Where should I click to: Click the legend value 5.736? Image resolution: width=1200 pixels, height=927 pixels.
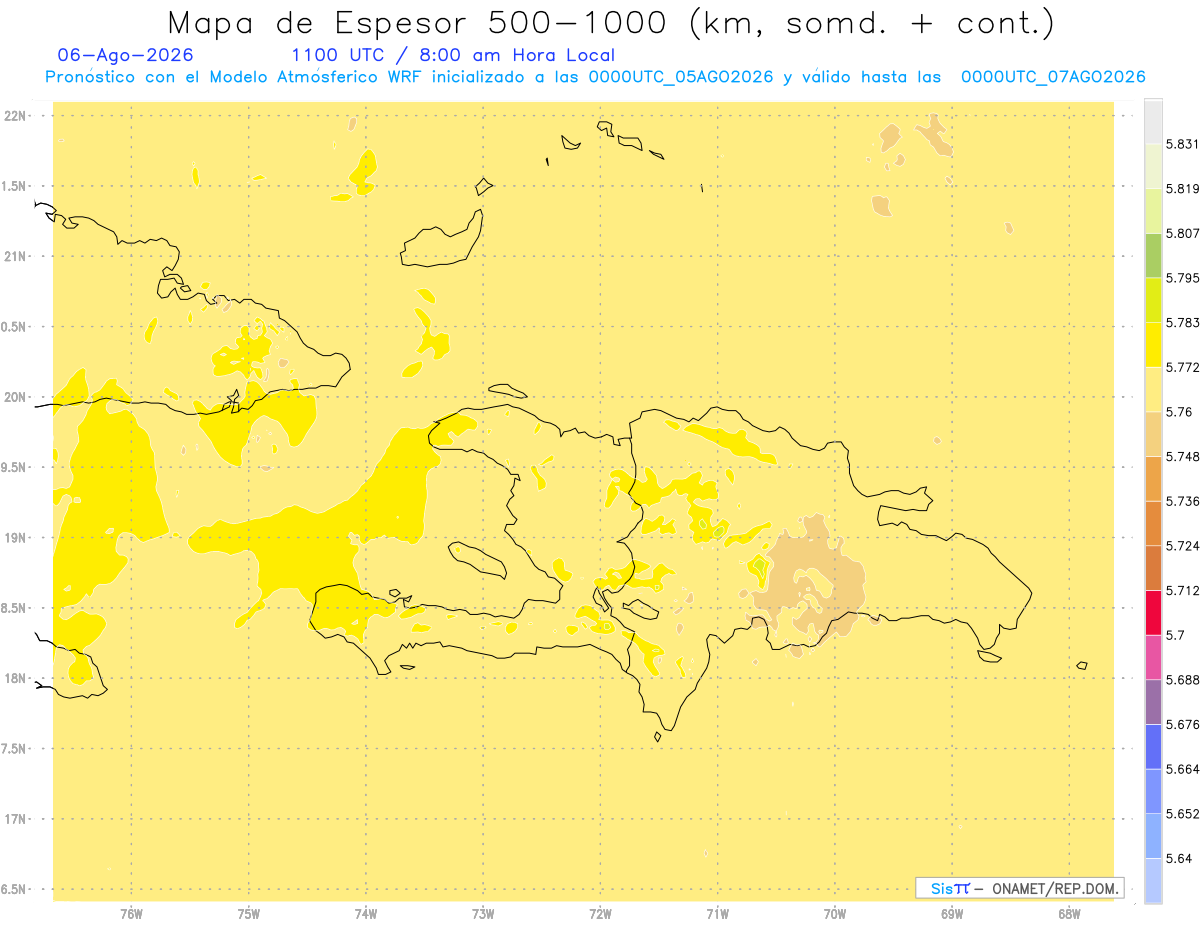click(x=1183, y=501)
